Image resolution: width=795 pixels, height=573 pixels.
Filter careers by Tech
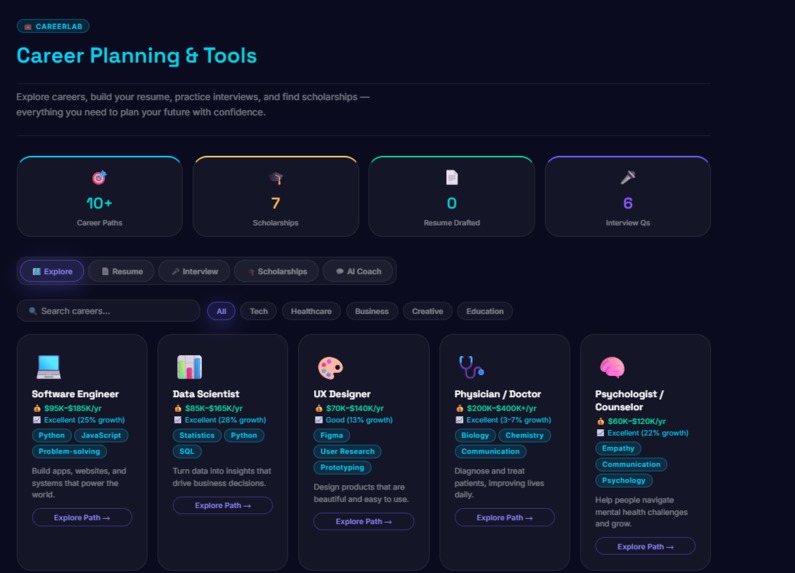click(x=259, y=311)
